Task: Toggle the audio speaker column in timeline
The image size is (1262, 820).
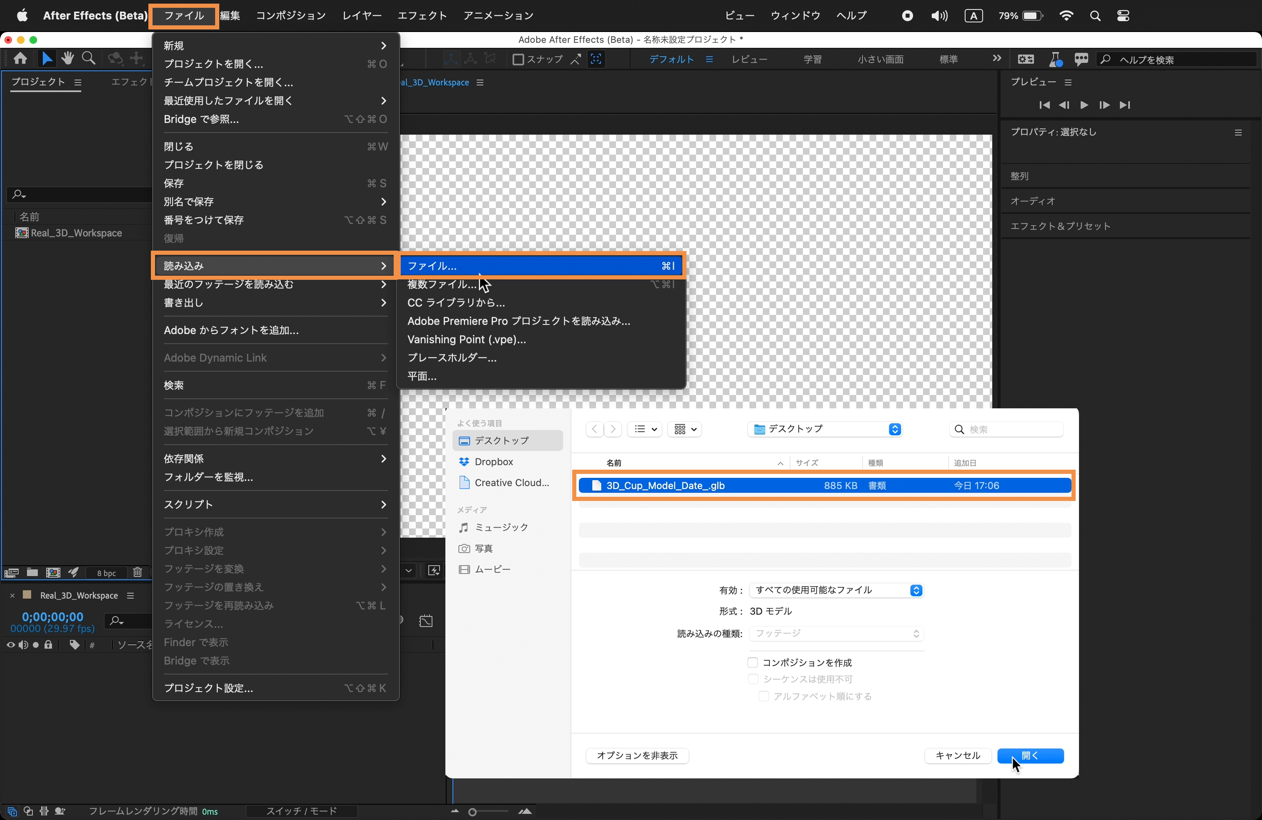Action: coord(23,645)
